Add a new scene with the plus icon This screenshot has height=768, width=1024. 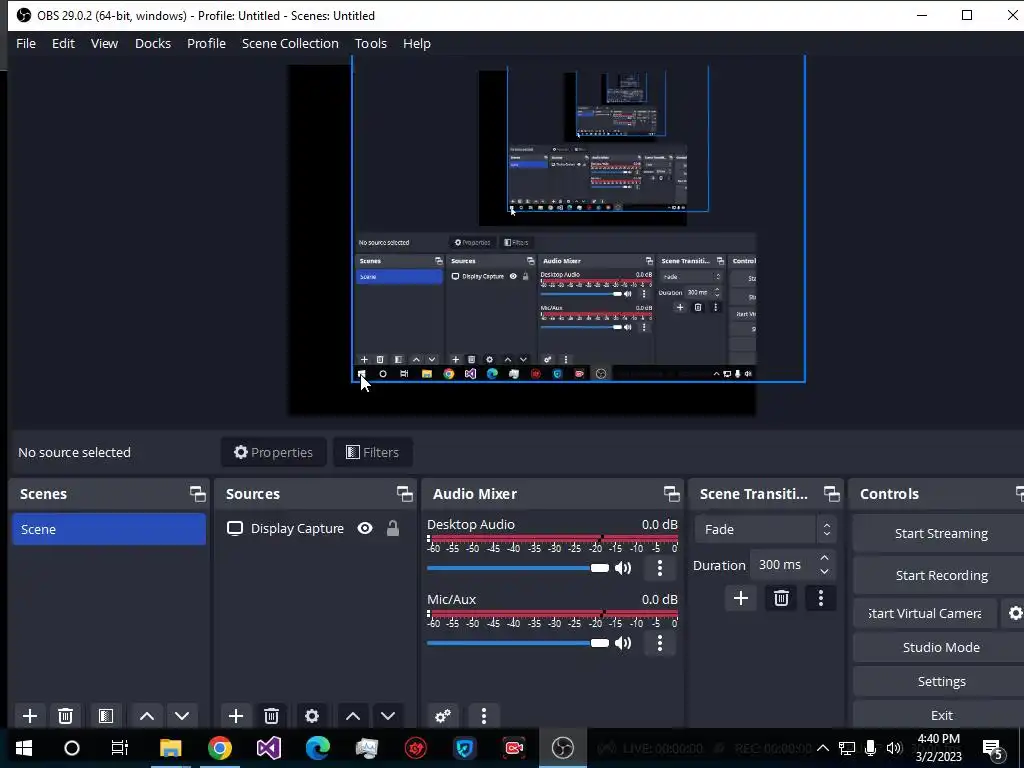click(29, 716)
